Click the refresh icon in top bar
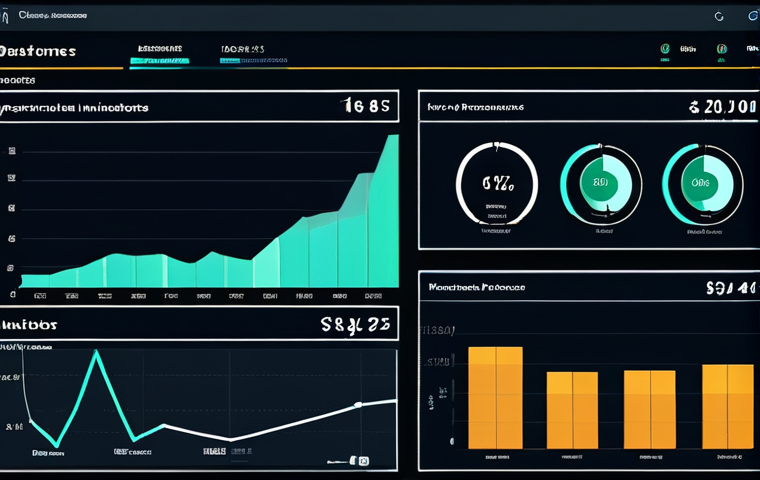 (718, 16)
